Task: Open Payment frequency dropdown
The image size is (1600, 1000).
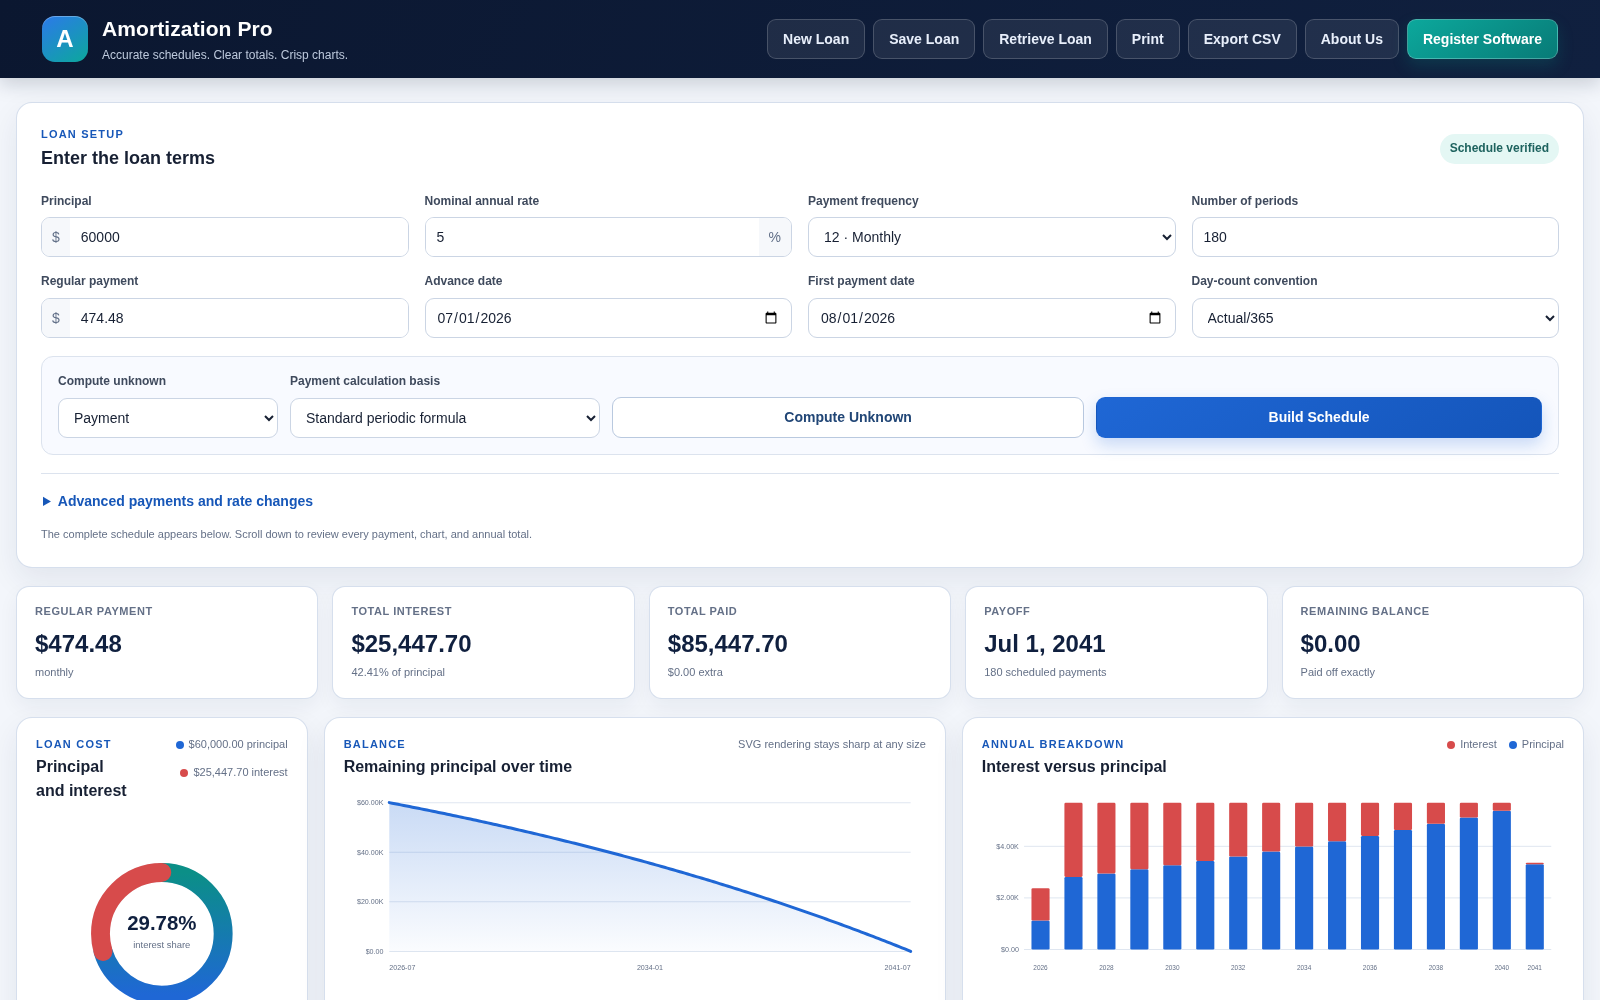Action: click(992, 237)
